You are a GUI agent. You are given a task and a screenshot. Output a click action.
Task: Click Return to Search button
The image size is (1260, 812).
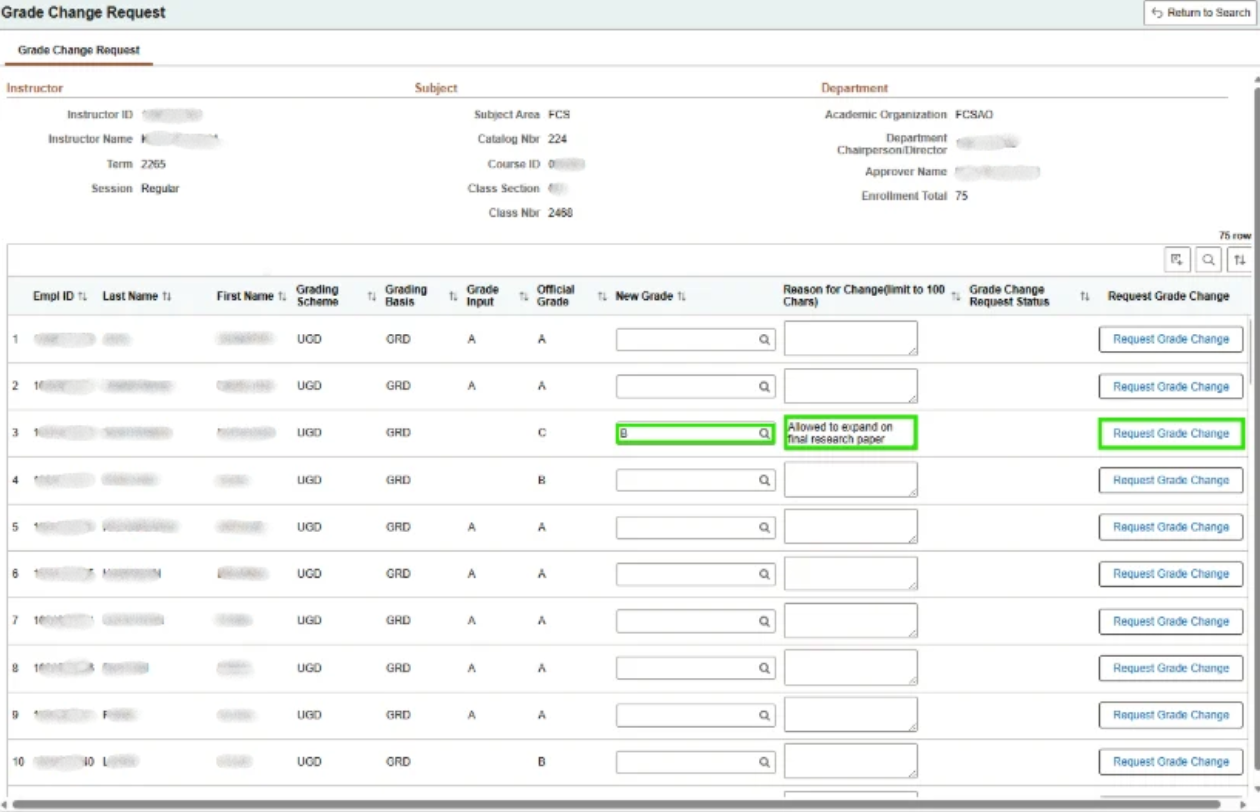tap(1200, 13)
